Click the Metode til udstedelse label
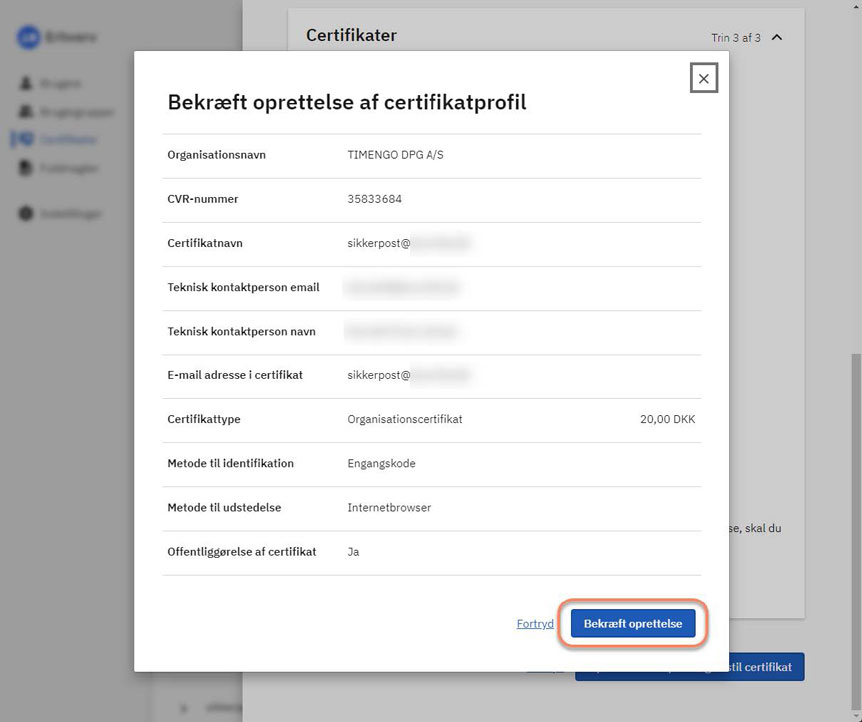The image size is (862, 722). (224, 508)
